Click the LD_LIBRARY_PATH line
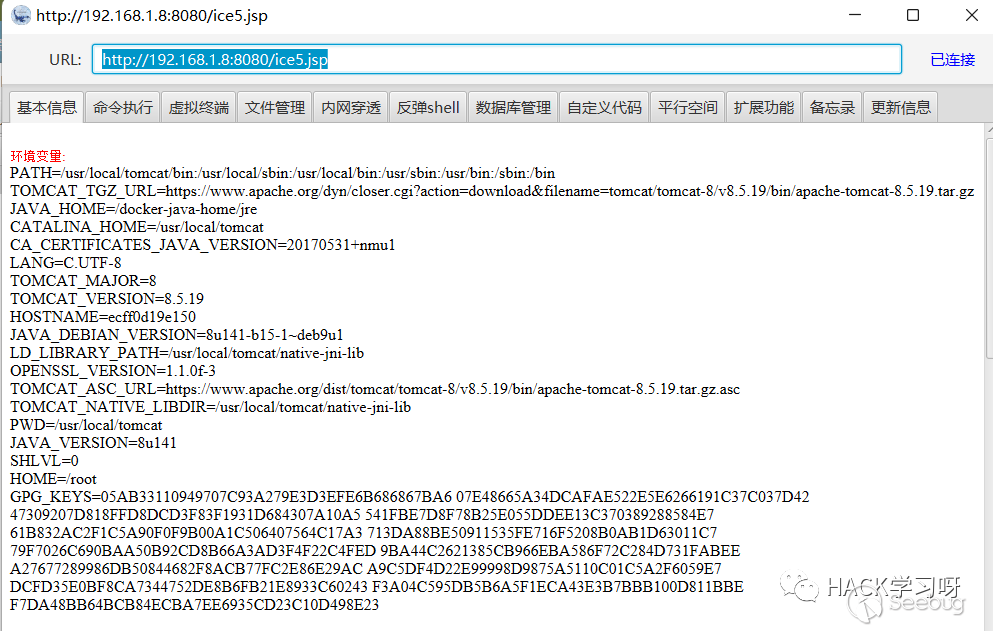Screen dimensions: 993x631 click(187, 353)
